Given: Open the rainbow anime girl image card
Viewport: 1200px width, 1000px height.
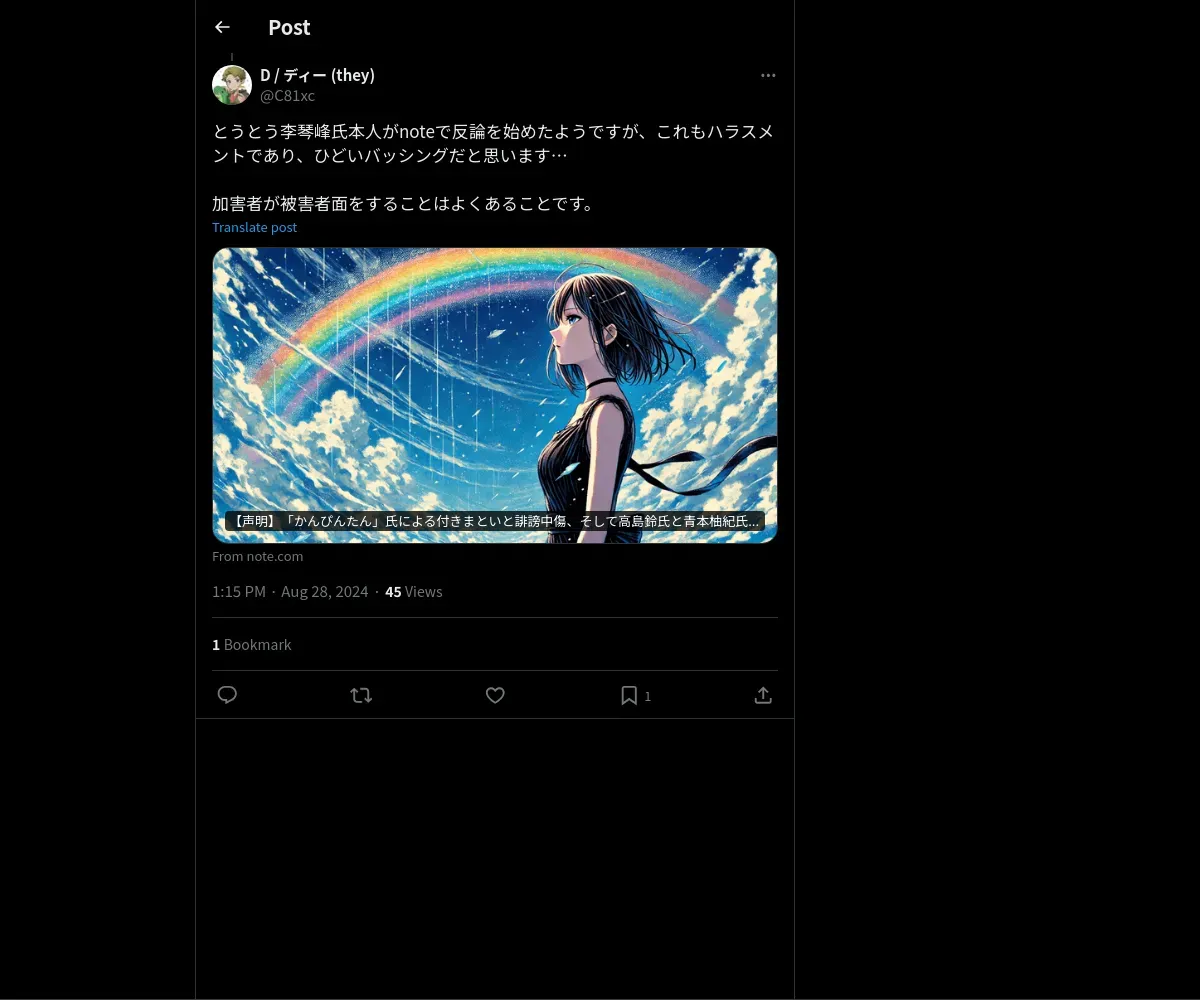Looking at the screenshot, I should coord(495,395).
